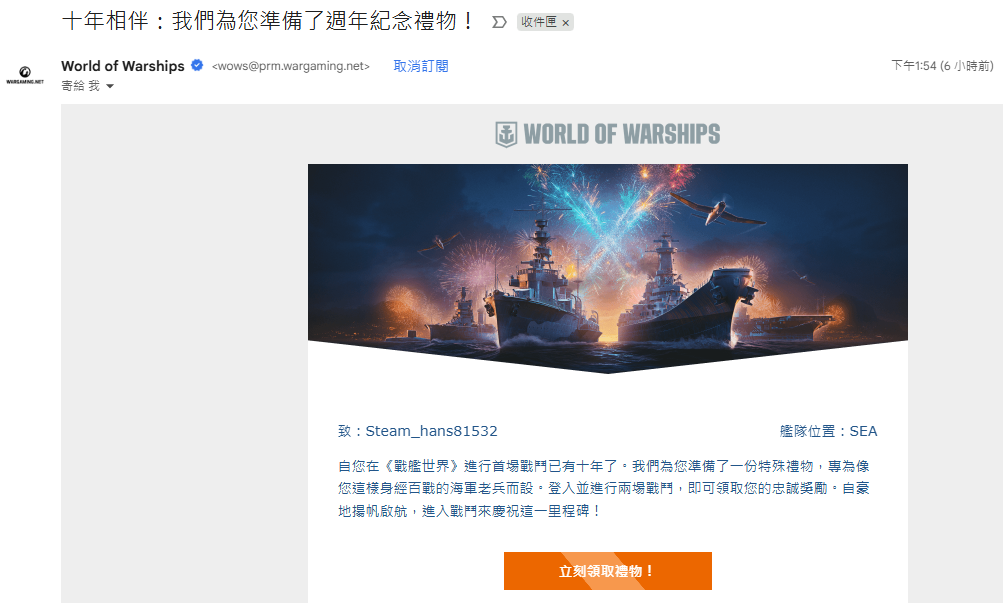Open the 收件匣 label chip
This screenshot has height=603, width=1003.
[539, 22]
